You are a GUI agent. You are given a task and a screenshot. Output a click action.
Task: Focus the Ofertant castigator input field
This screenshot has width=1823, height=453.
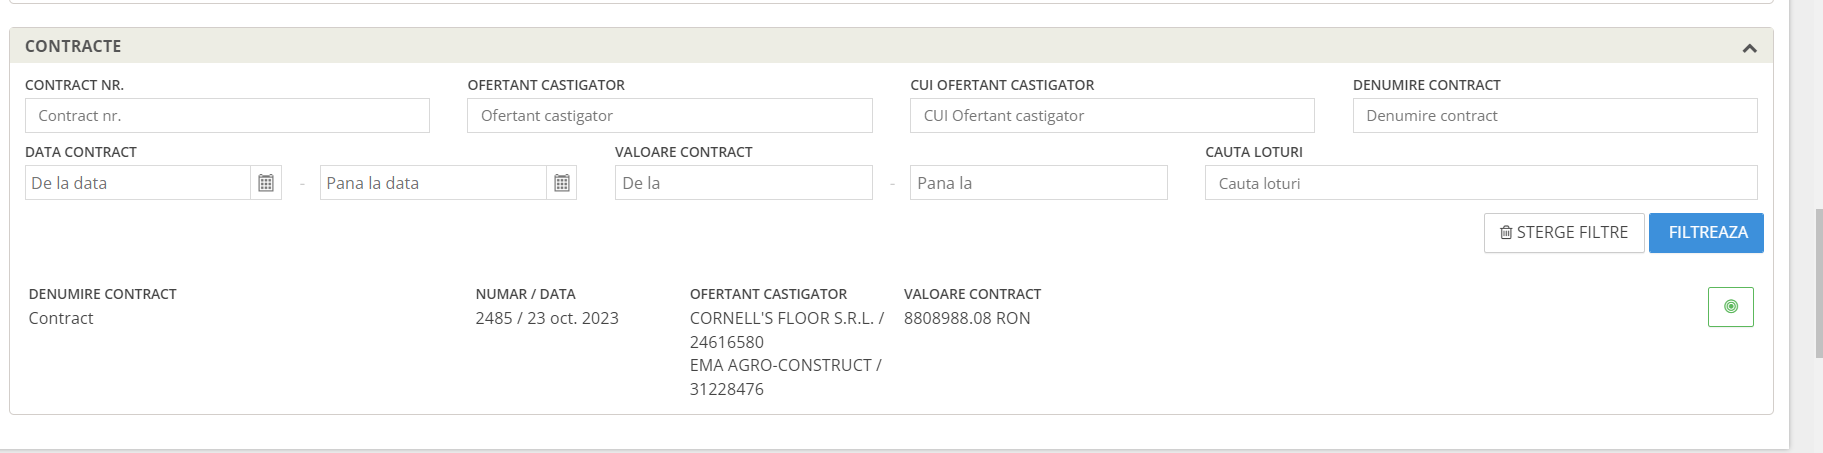670,116
